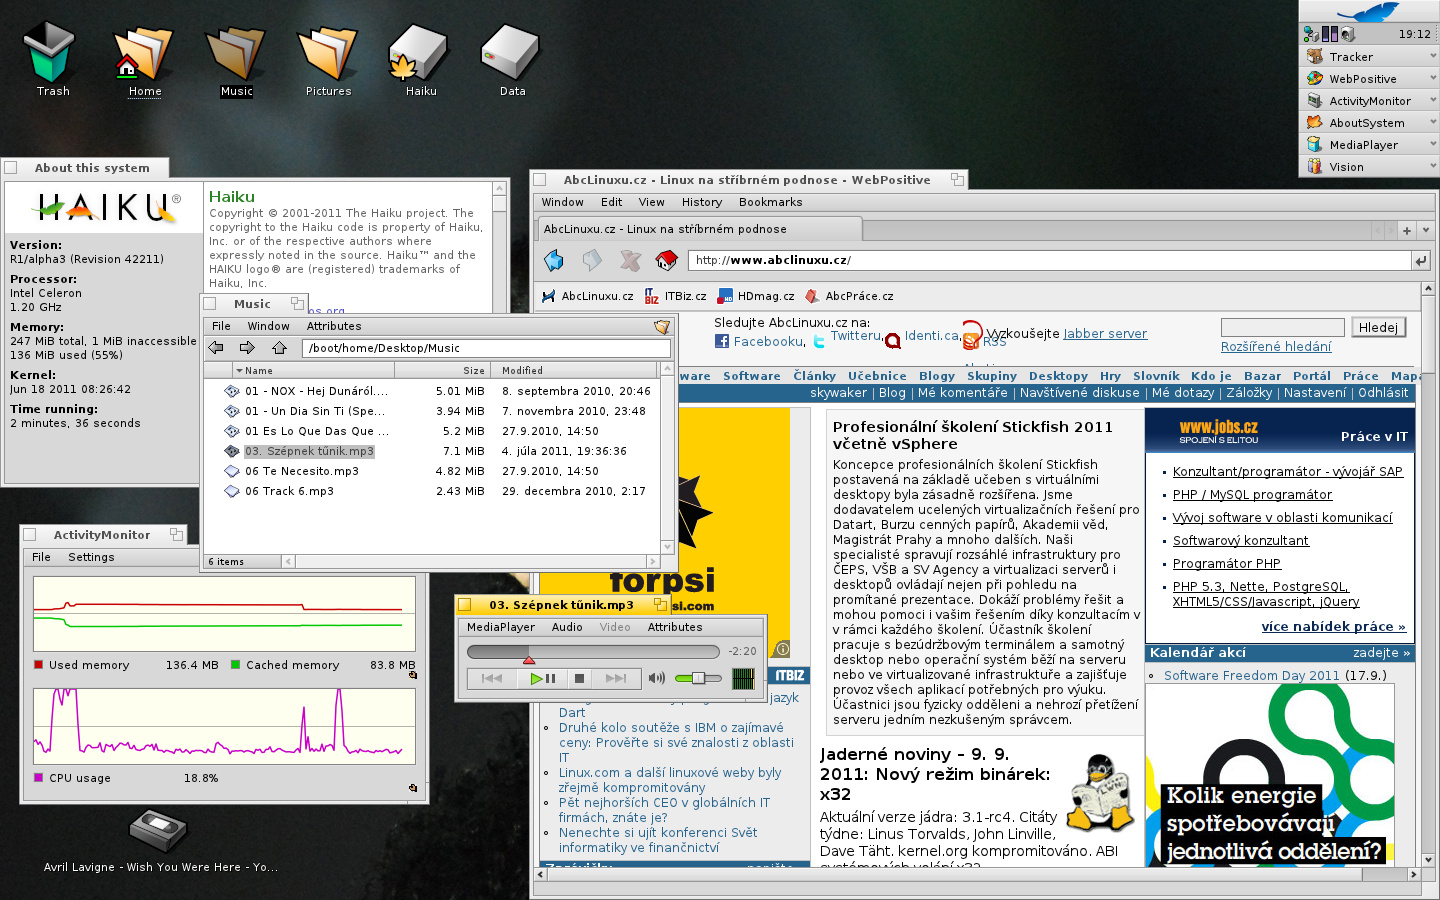
Task: Click the WebPositive stop loading icon
Action: pos(630,260)
